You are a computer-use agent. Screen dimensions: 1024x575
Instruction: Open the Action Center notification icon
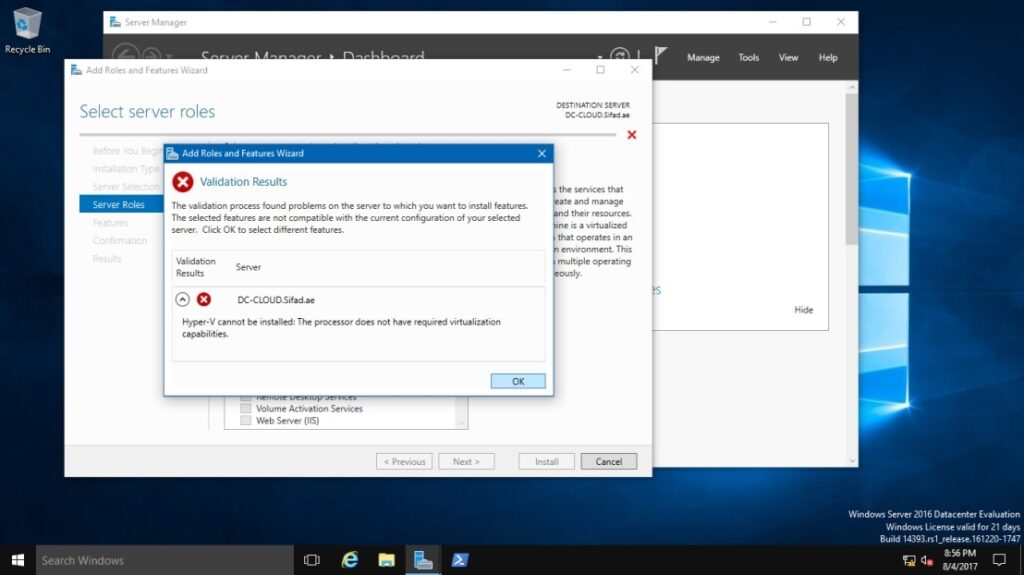[999, 560]
